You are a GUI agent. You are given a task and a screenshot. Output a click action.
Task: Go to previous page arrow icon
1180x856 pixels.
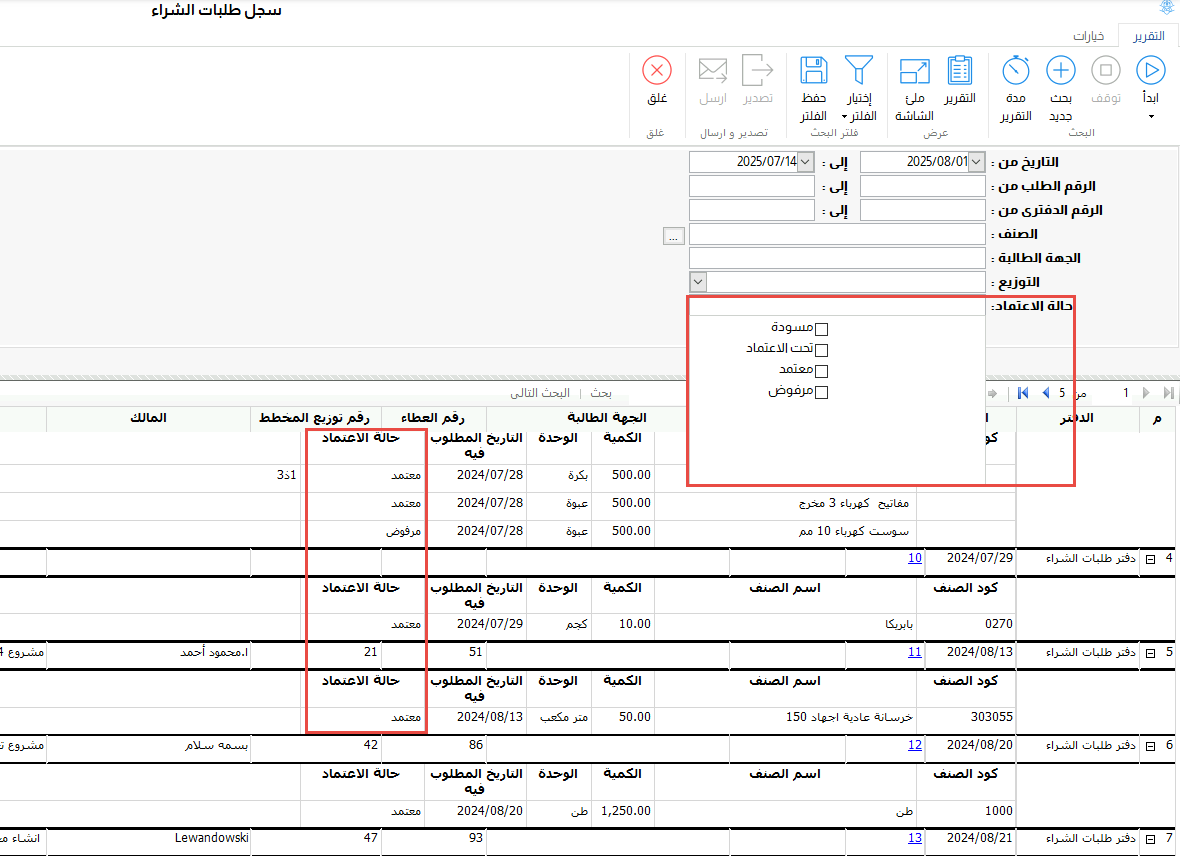pyautogui.click(x=1045, y=393)
